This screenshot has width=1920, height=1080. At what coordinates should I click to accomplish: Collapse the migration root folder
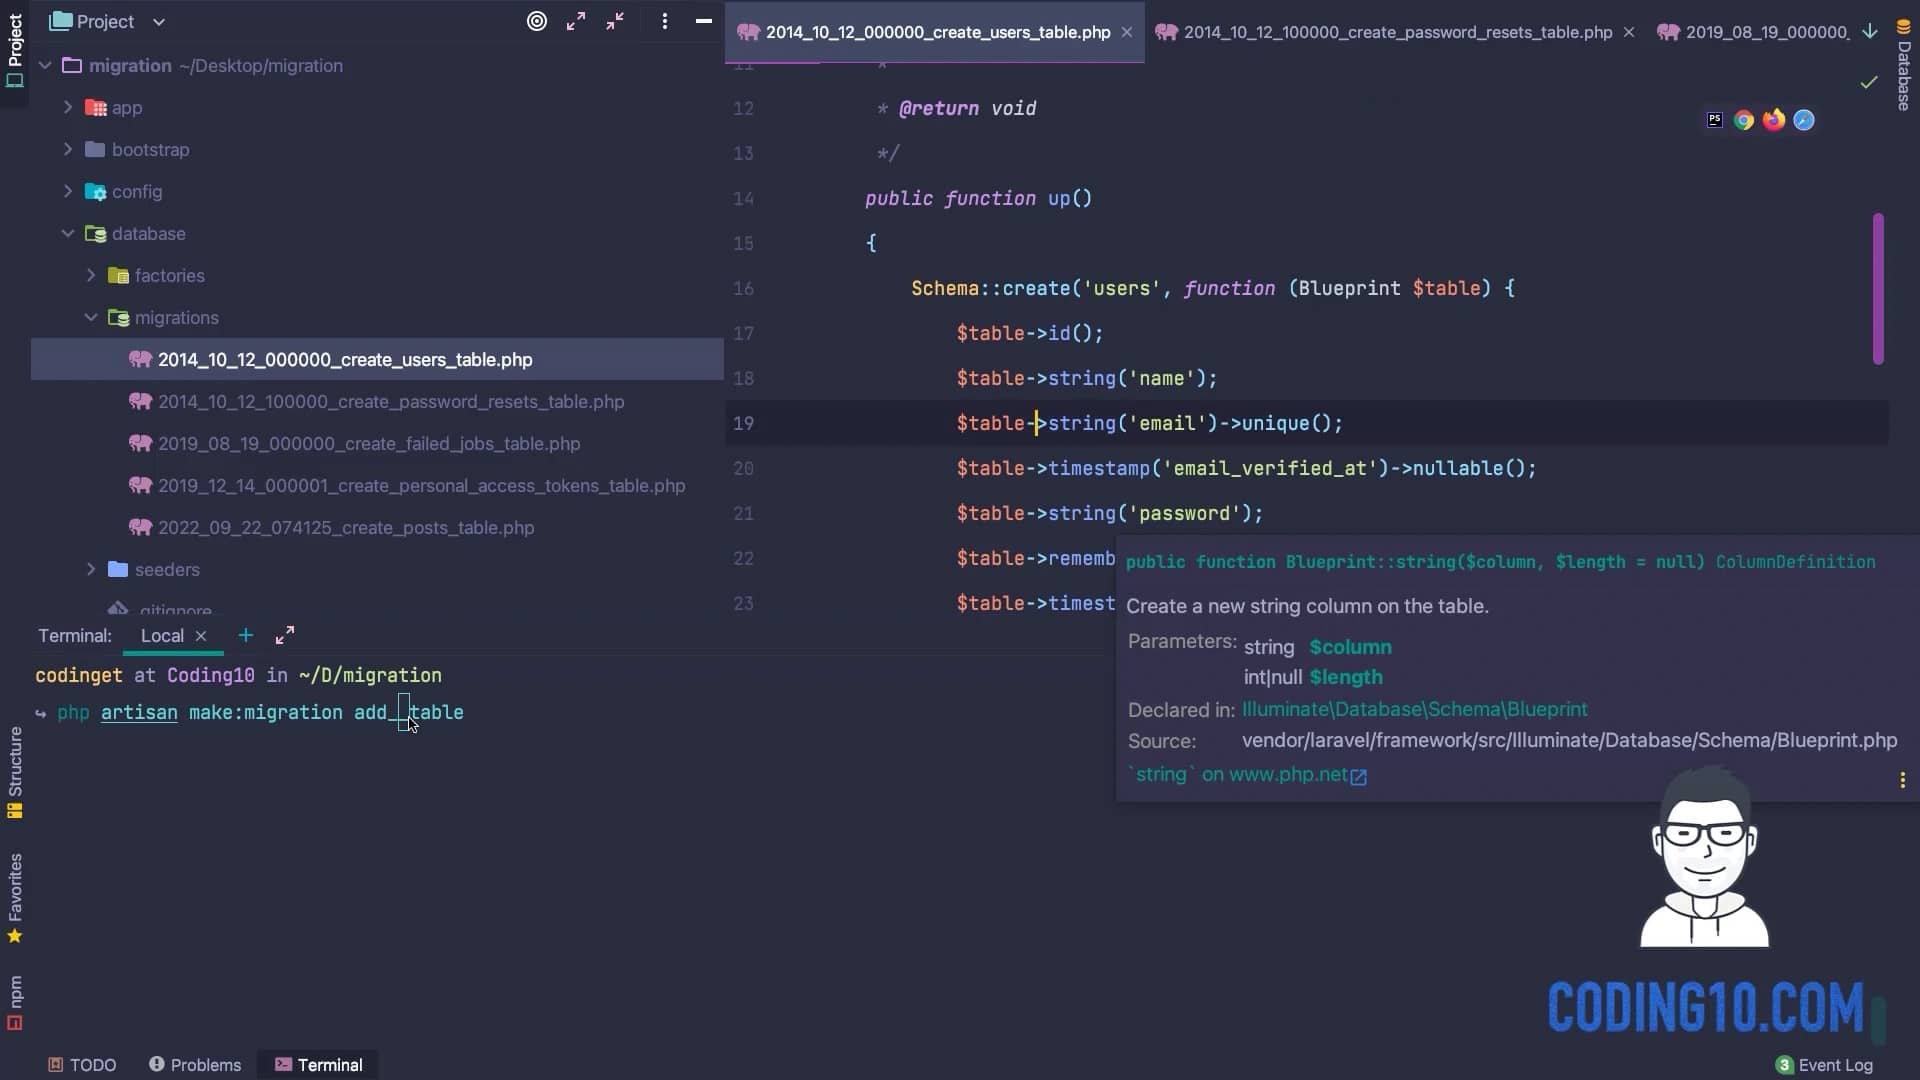click(x=45, y=66)
